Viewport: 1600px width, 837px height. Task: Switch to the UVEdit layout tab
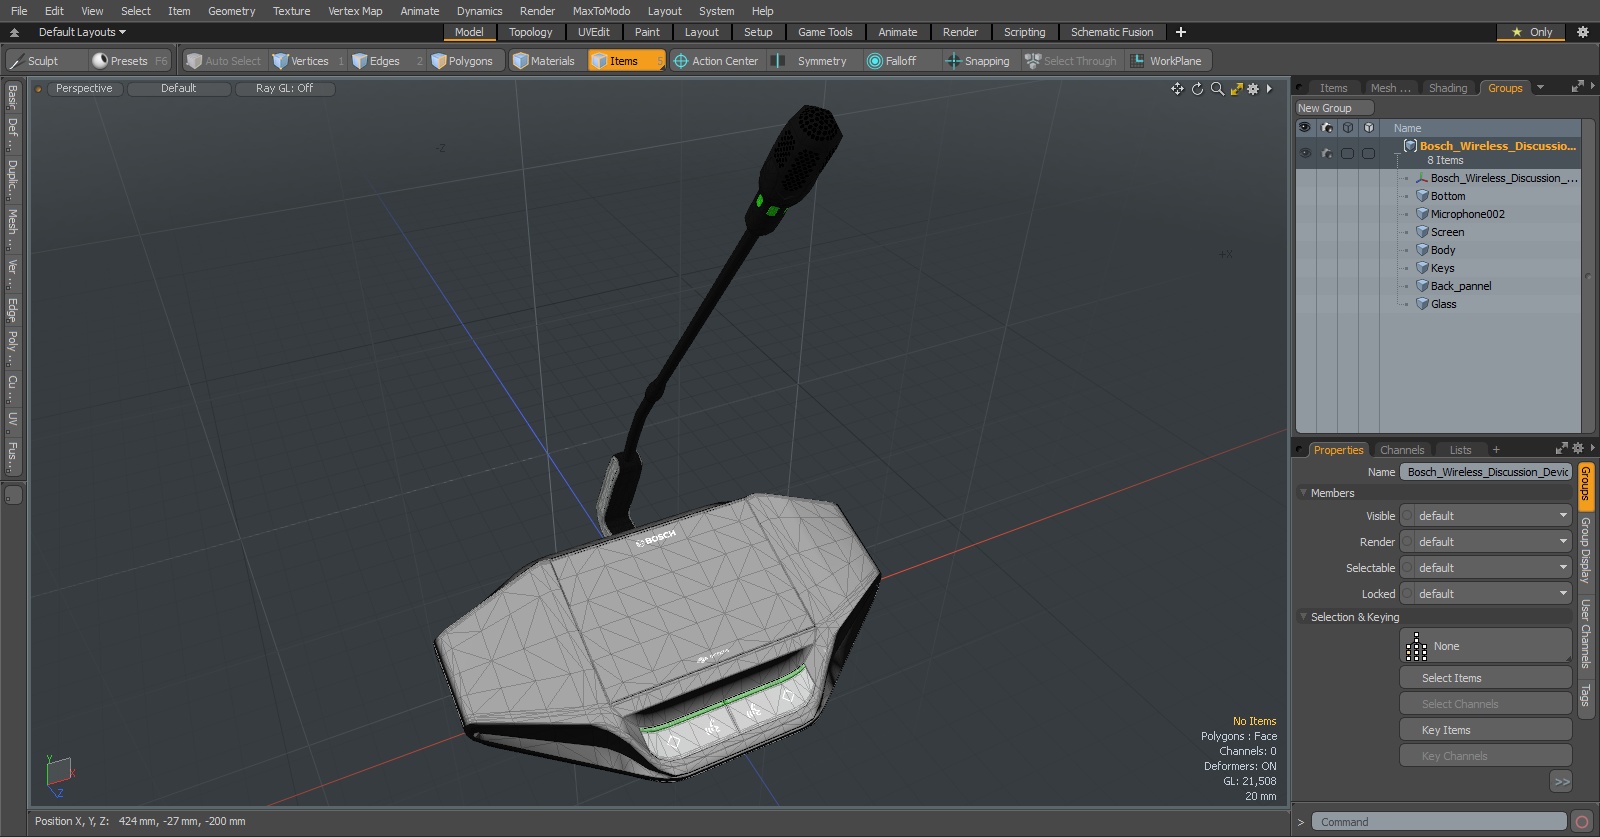click(x=594, y=32)
